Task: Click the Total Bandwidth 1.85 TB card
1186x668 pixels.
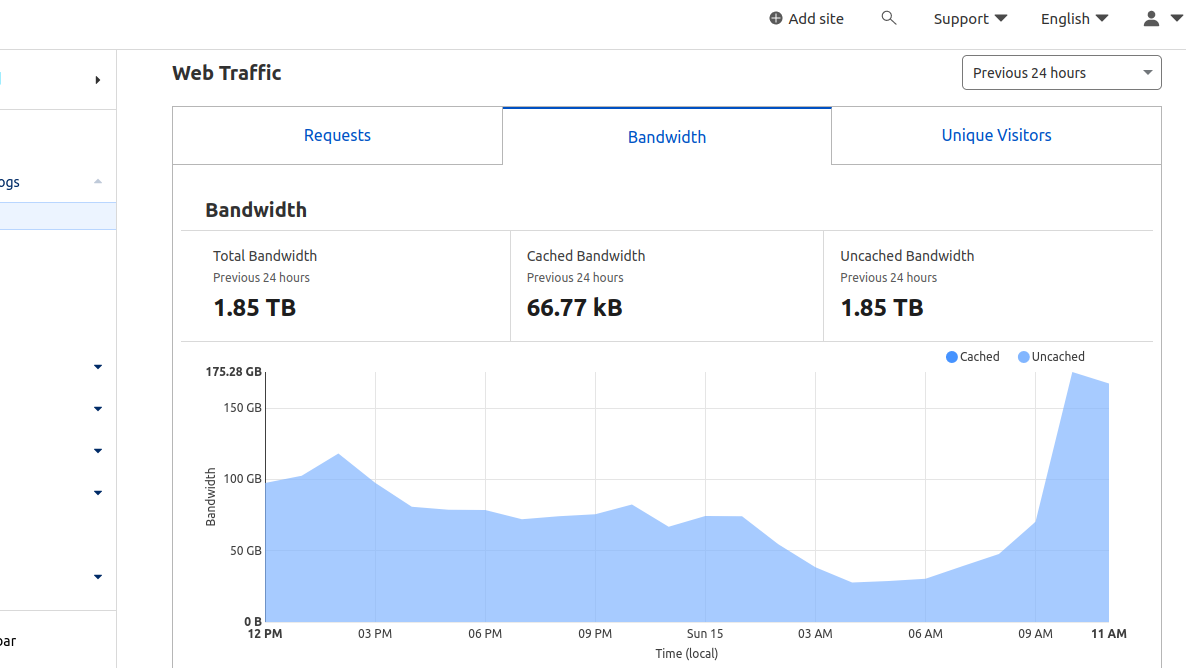Action: 346,286
